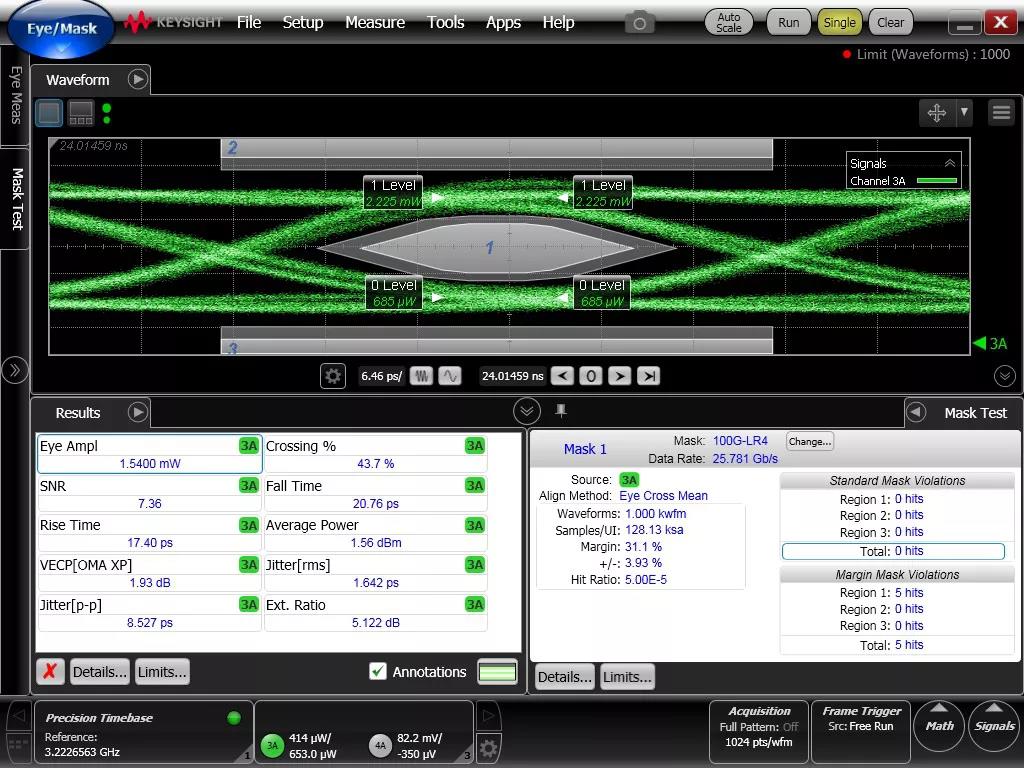Viewport: 1024px width, 768px height.
Task: Take a screenshot with the camera icon
Action: (640, 22)
